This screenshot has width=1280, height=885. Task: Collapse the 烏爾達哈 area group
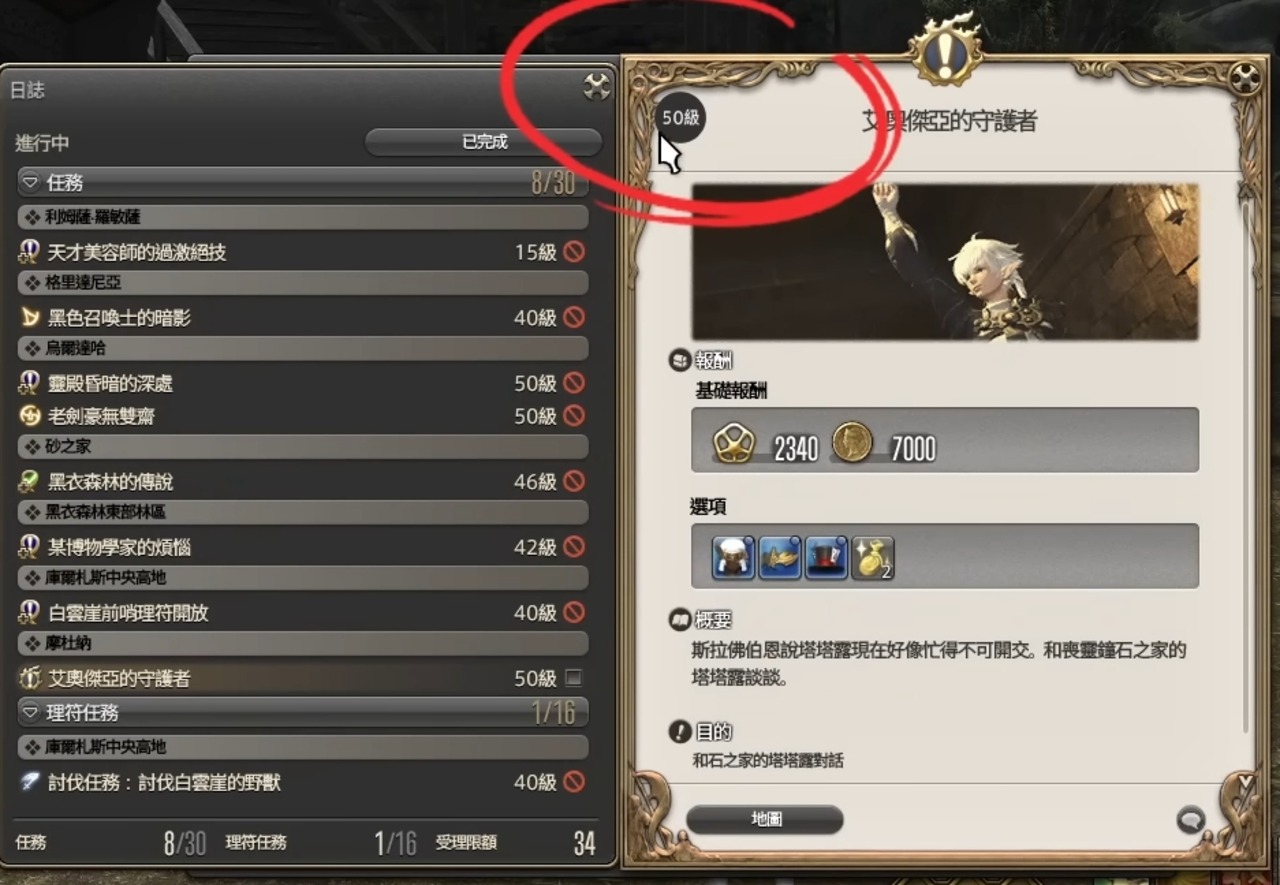click(x=303, y=349)
